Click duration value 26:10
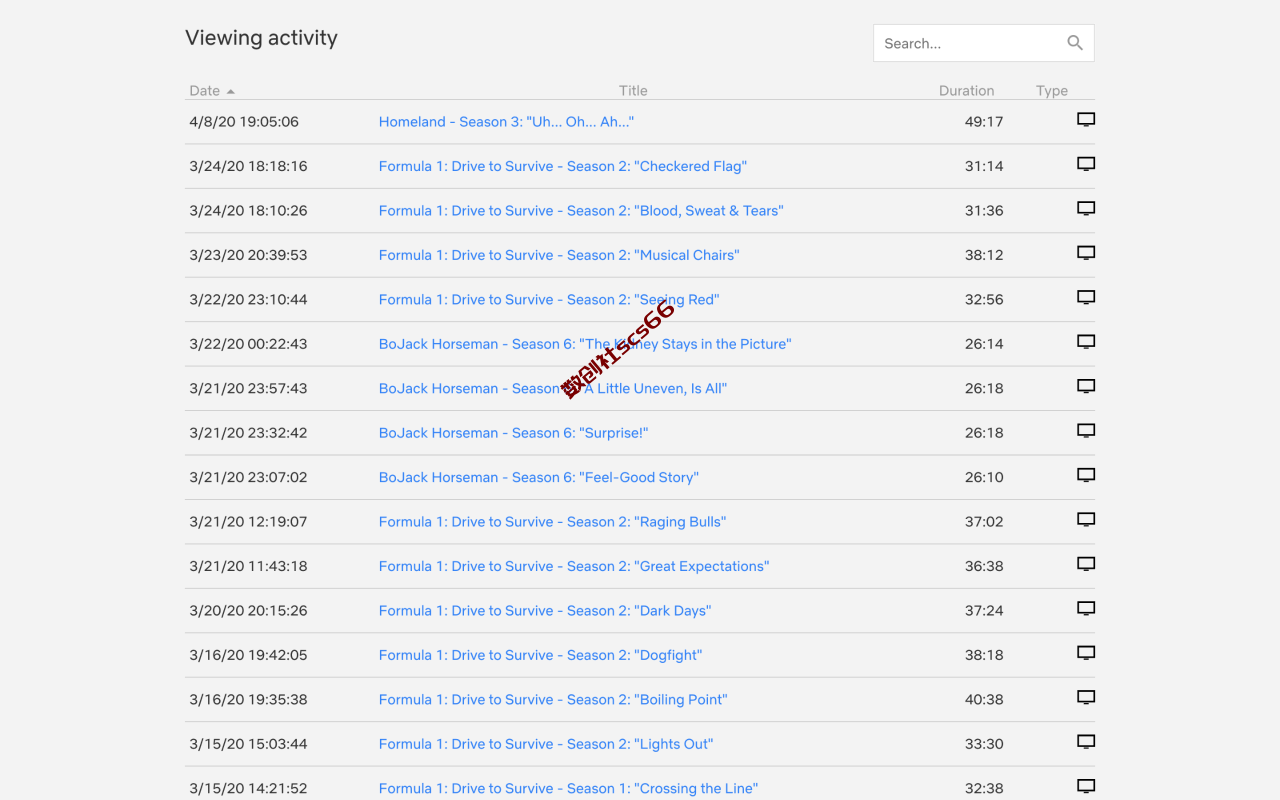Viewport: 1280px width, 800px height. pyautogui.click(x=984, y=477)
